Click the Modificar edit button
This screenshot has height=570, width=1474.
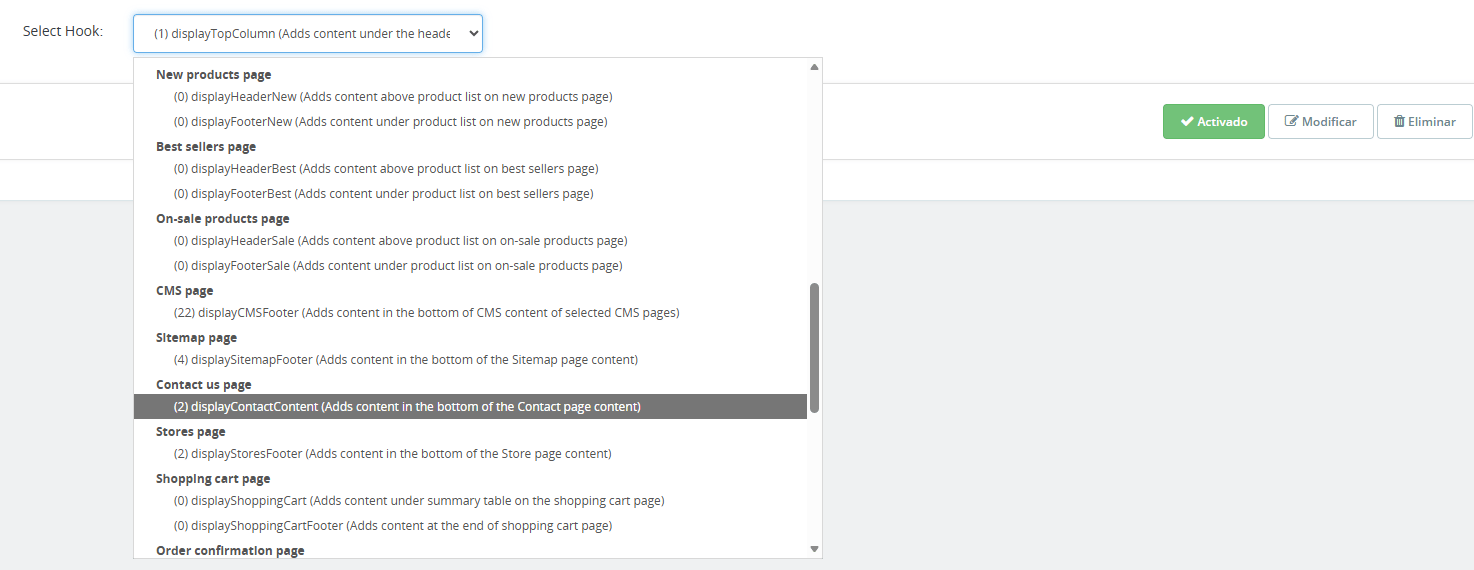[x=1320, y=122]
